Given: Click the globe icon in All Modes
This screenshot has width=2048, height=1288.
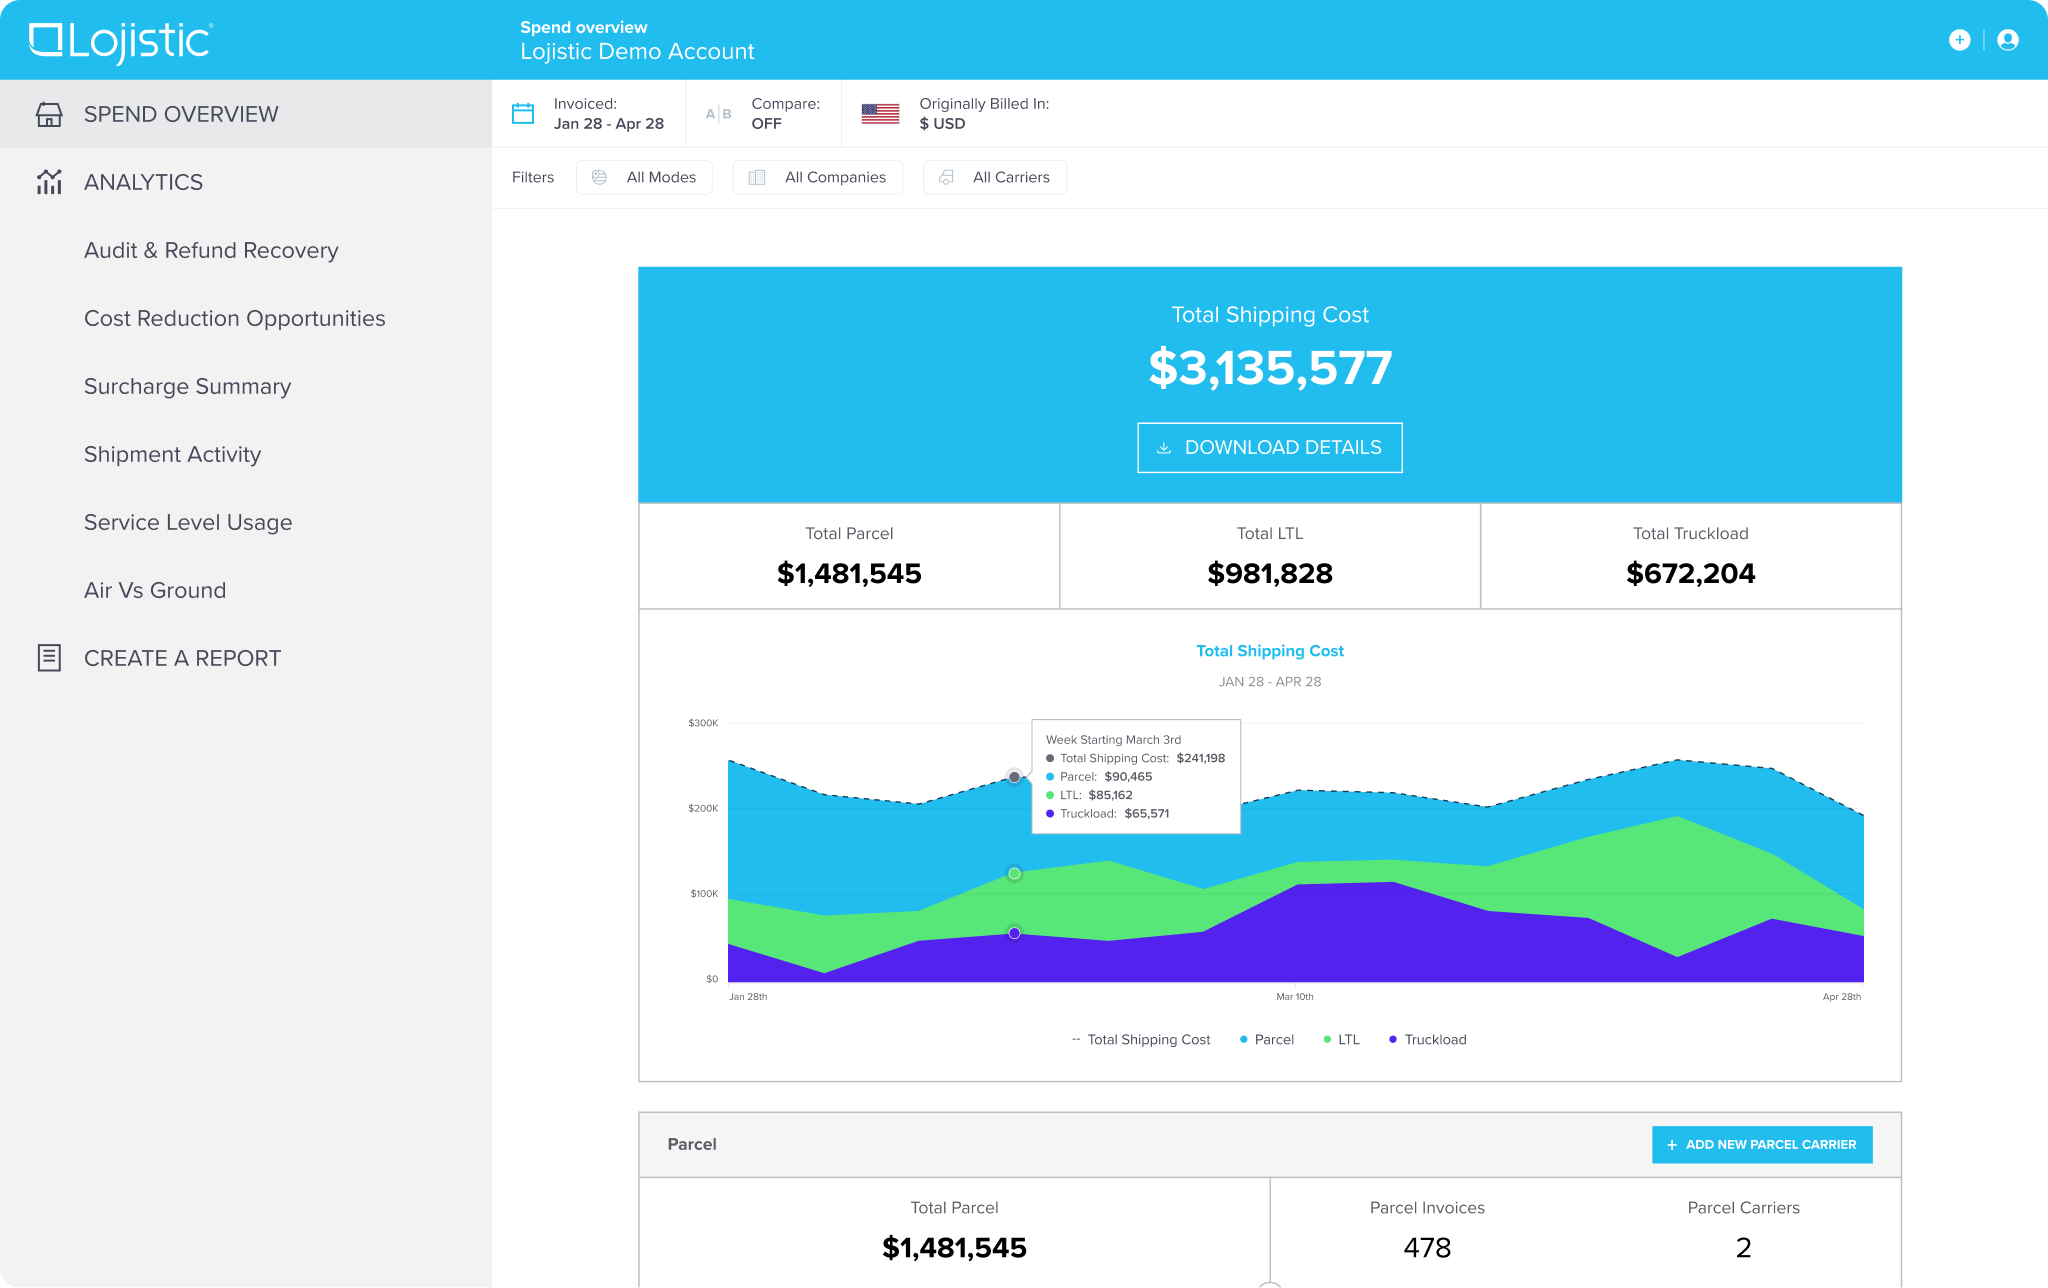Looking at the screenshot, I should [599, 177].
